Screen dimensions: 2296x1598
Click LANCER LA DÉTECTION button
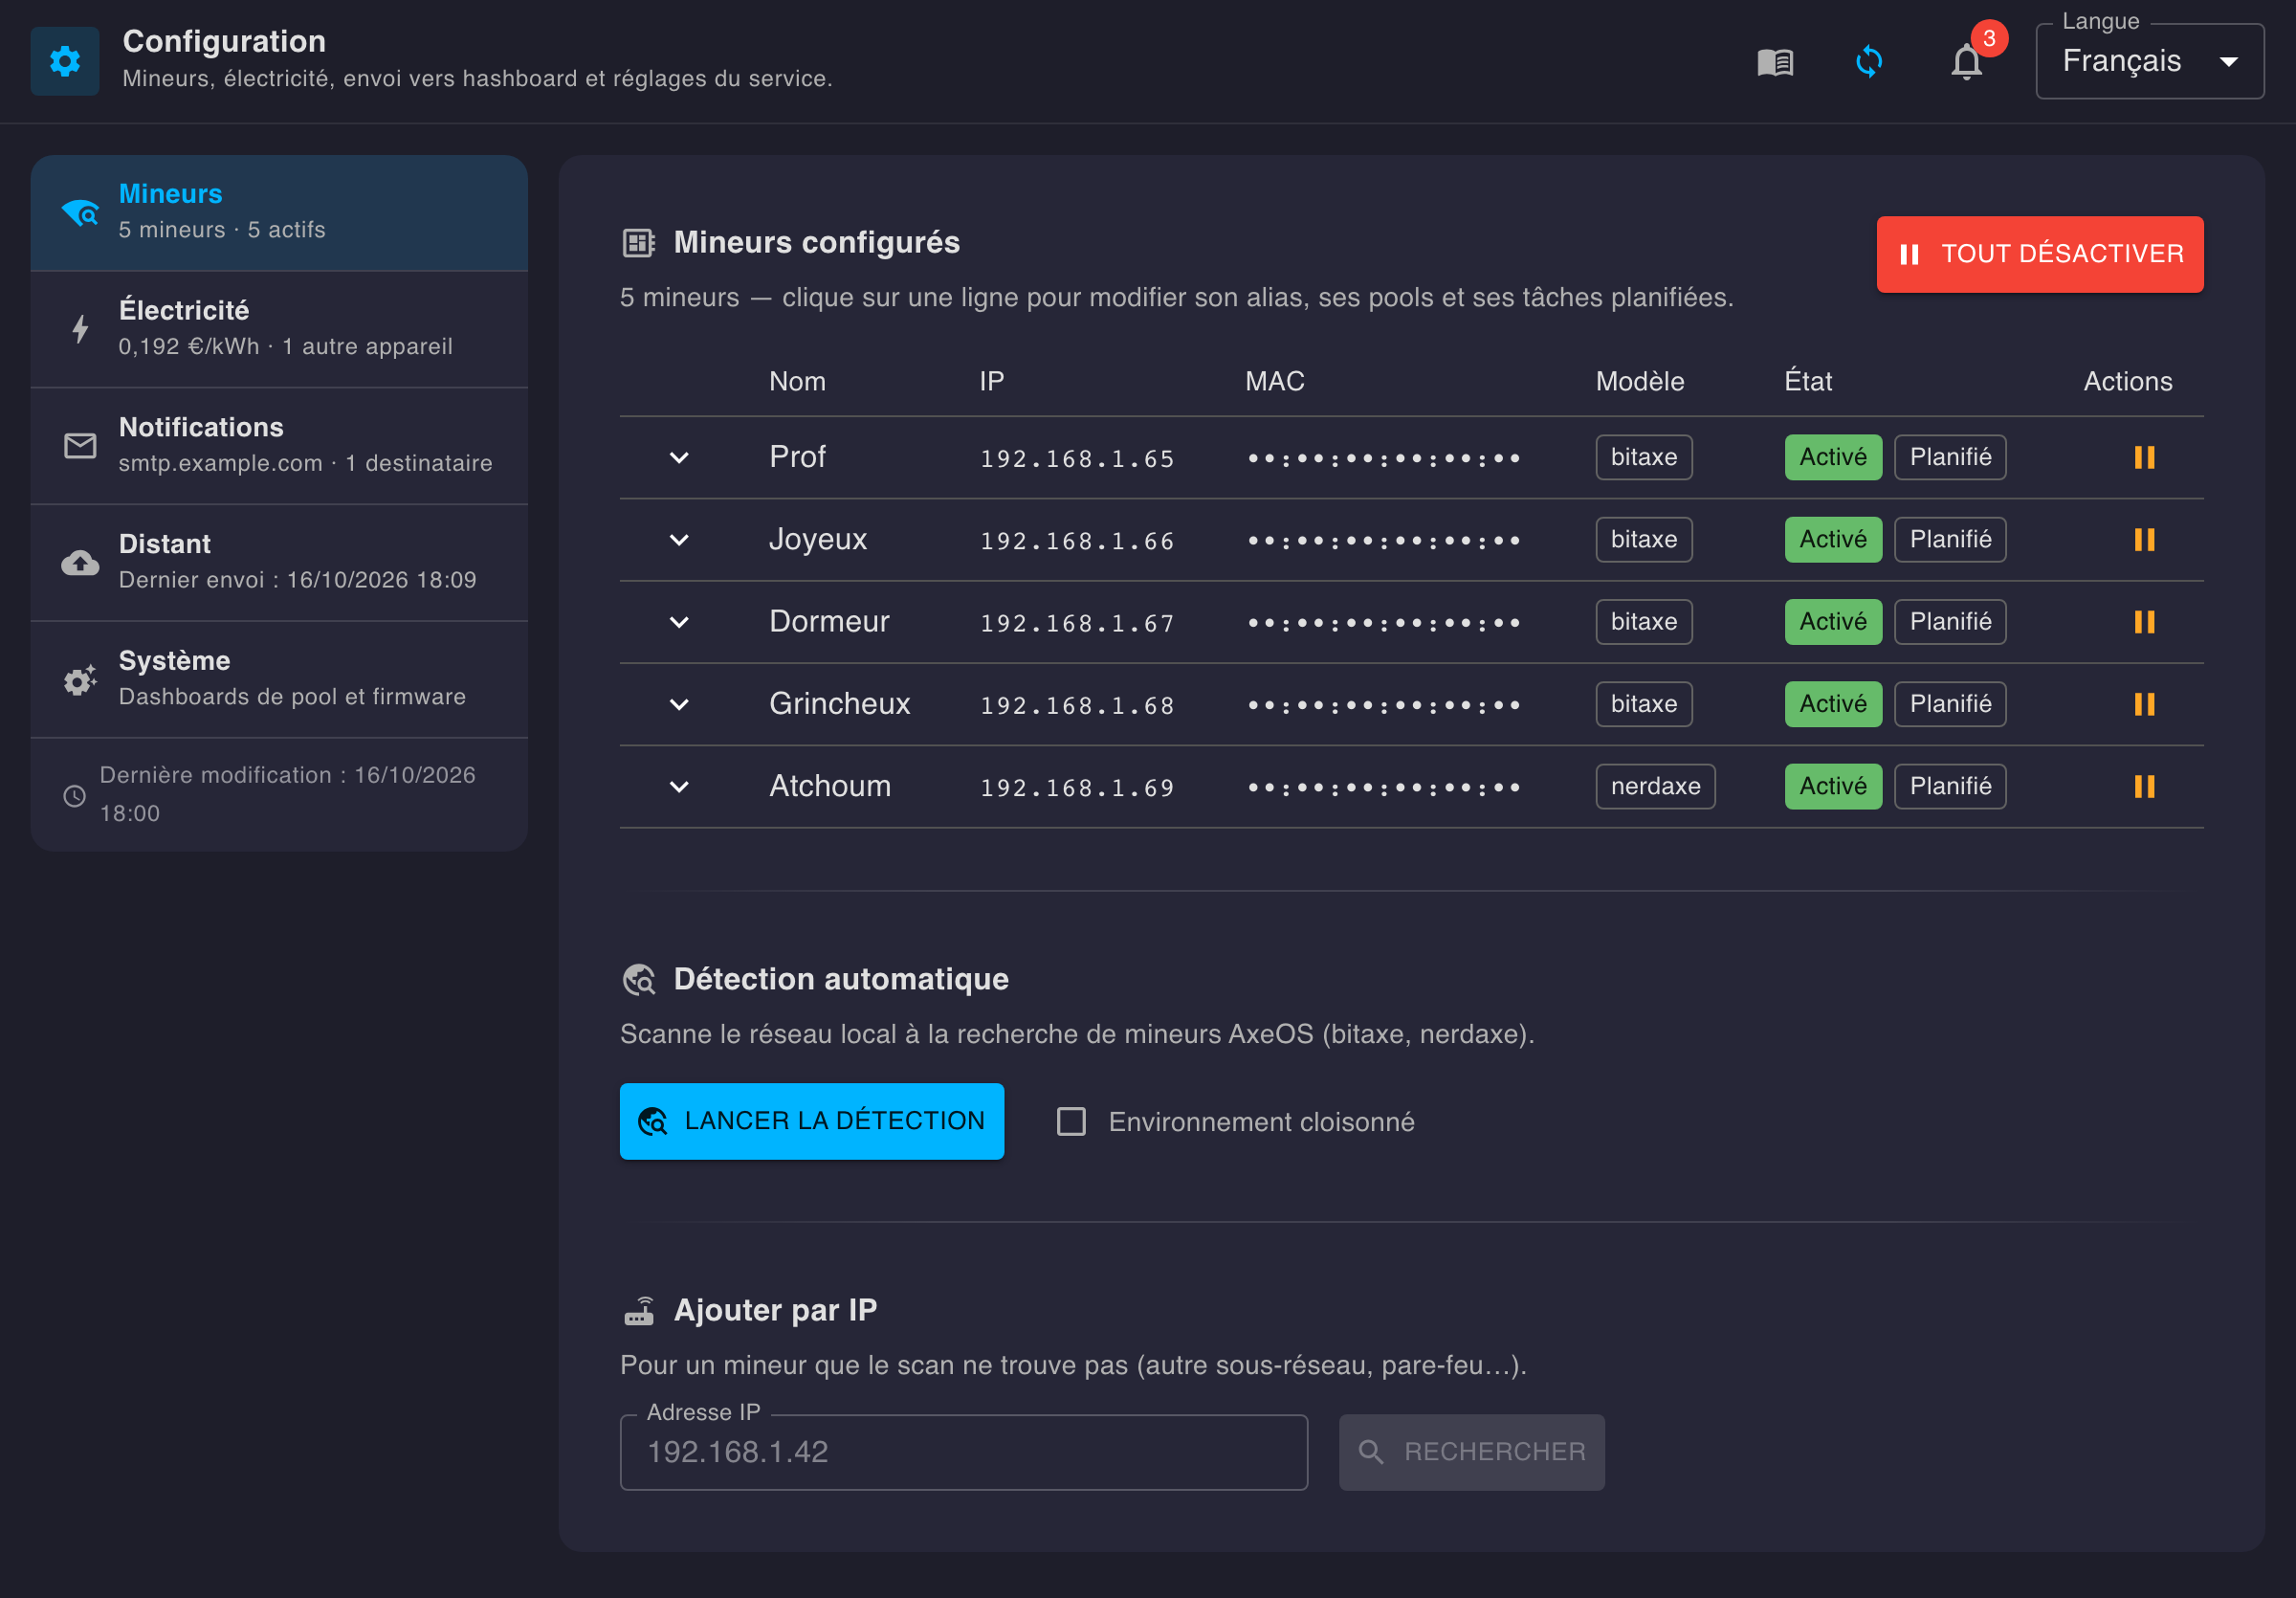click(x=811, y=1121)
